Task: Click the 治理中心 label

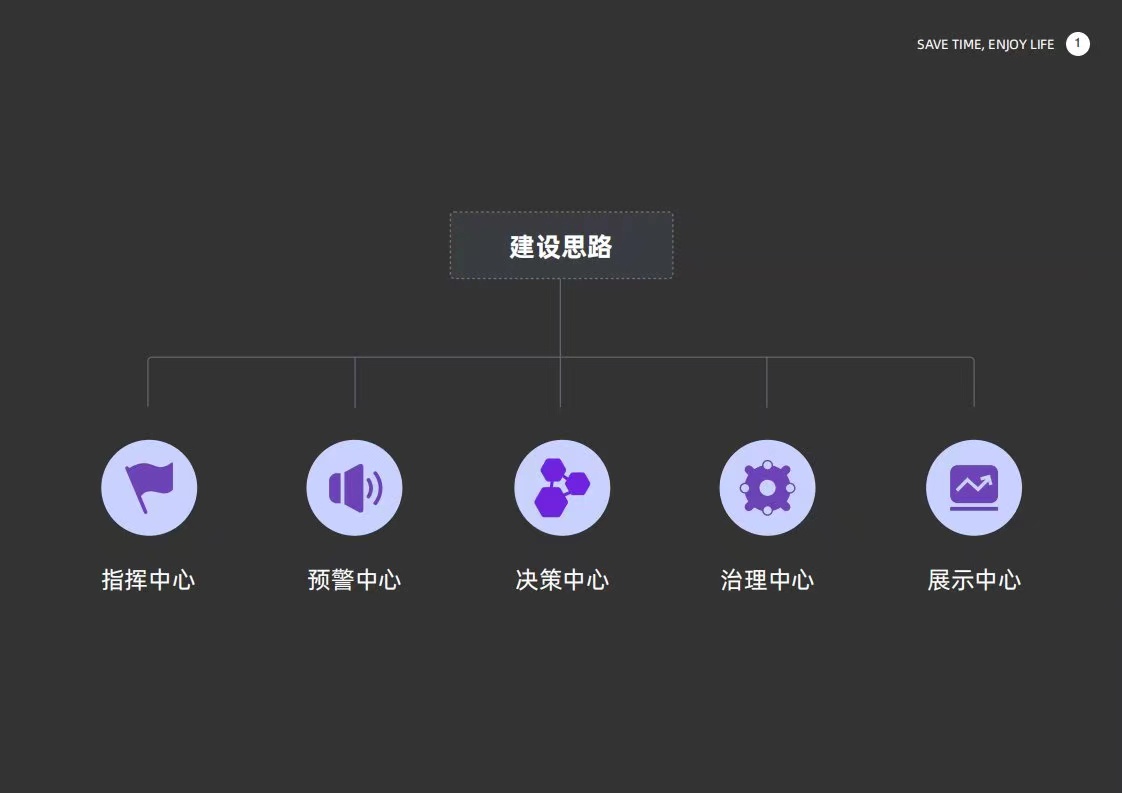Action: 767,580
